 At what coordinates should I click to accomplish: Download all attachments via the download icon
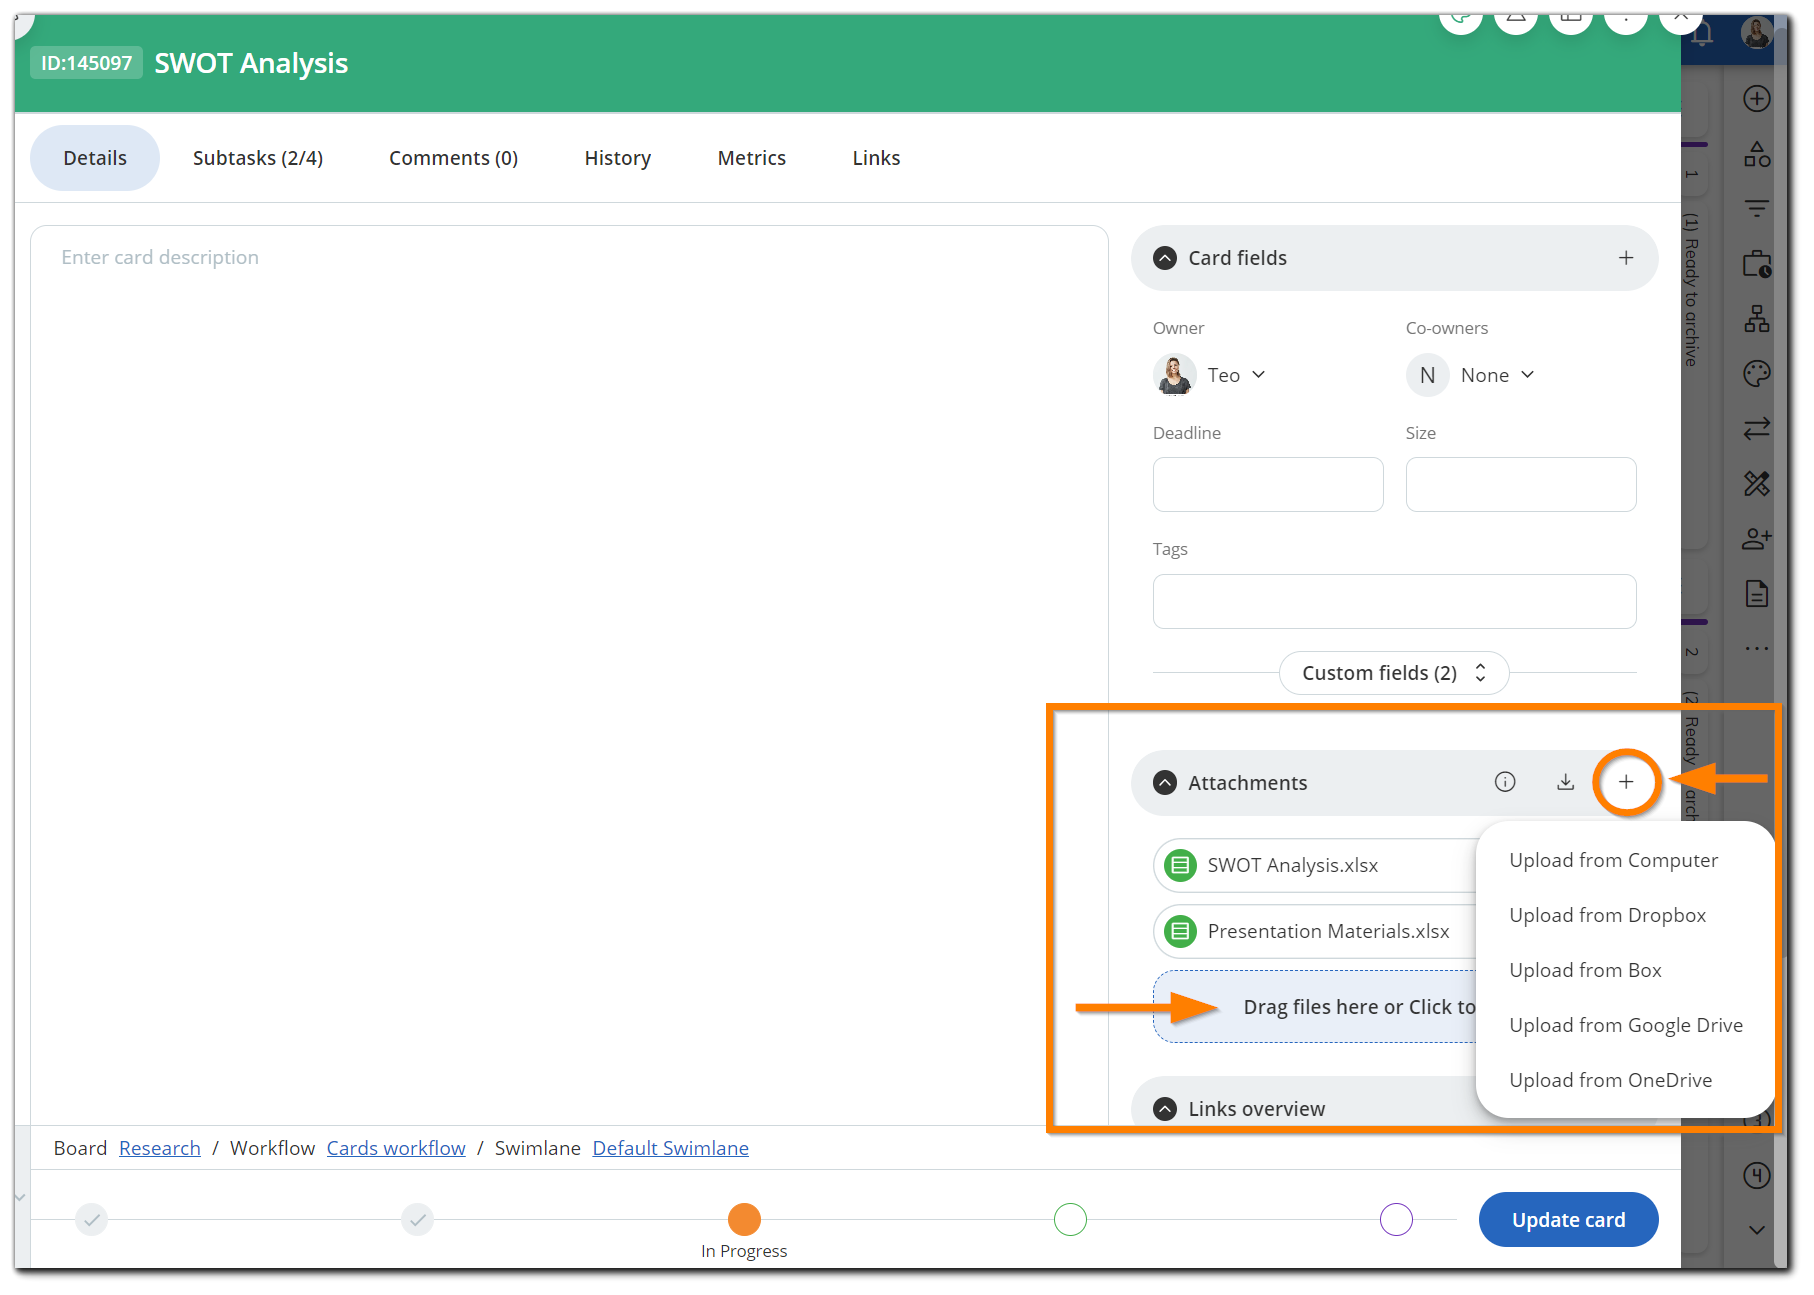[x=1565, y=782]
